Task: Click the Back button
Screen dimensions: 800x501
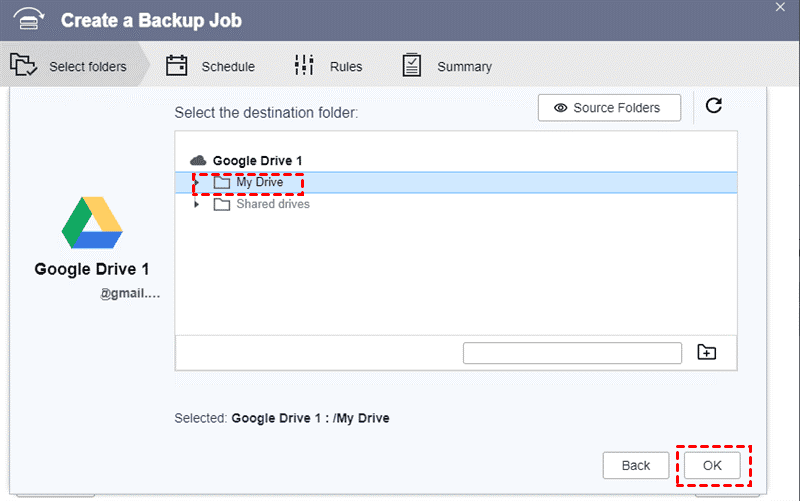Action: (x=636, y=465)
